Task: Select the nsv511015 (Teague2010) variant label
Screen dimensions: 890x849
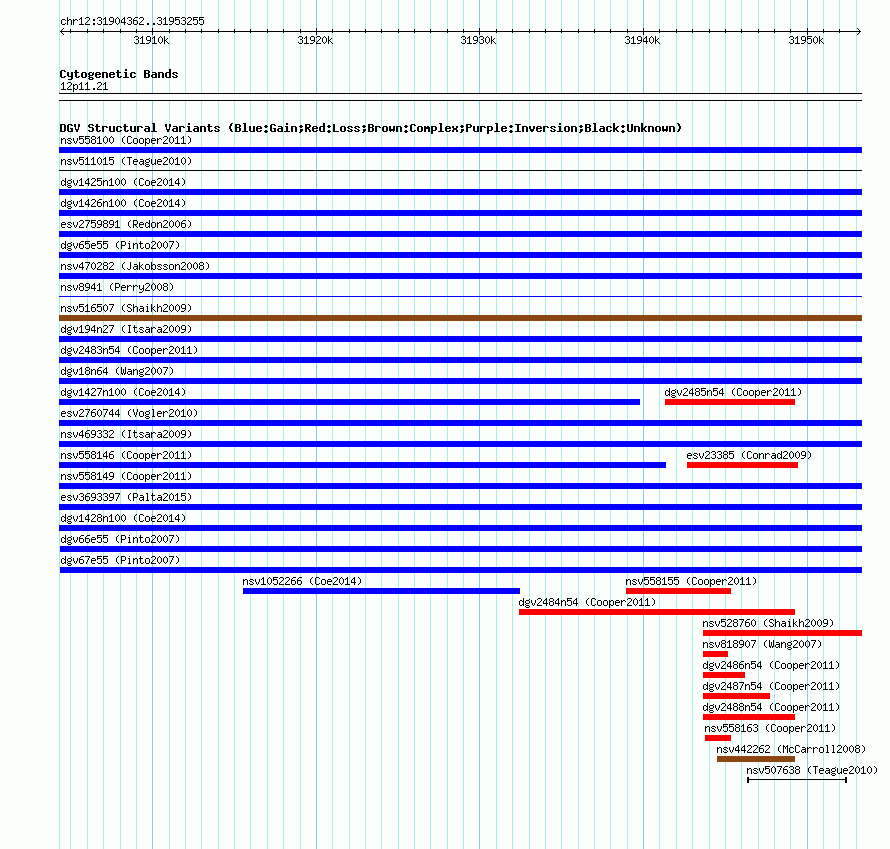Action: click(x=126, y=161)
